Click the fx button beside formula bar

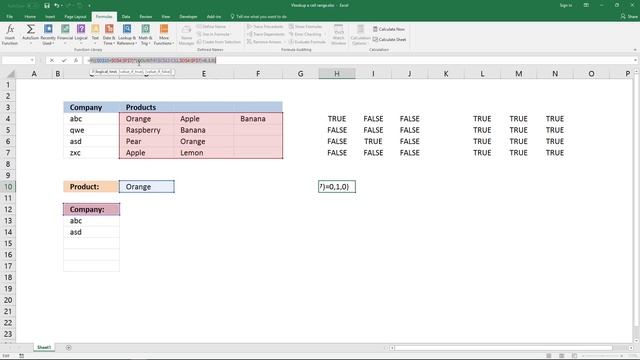tap(76, 60)
